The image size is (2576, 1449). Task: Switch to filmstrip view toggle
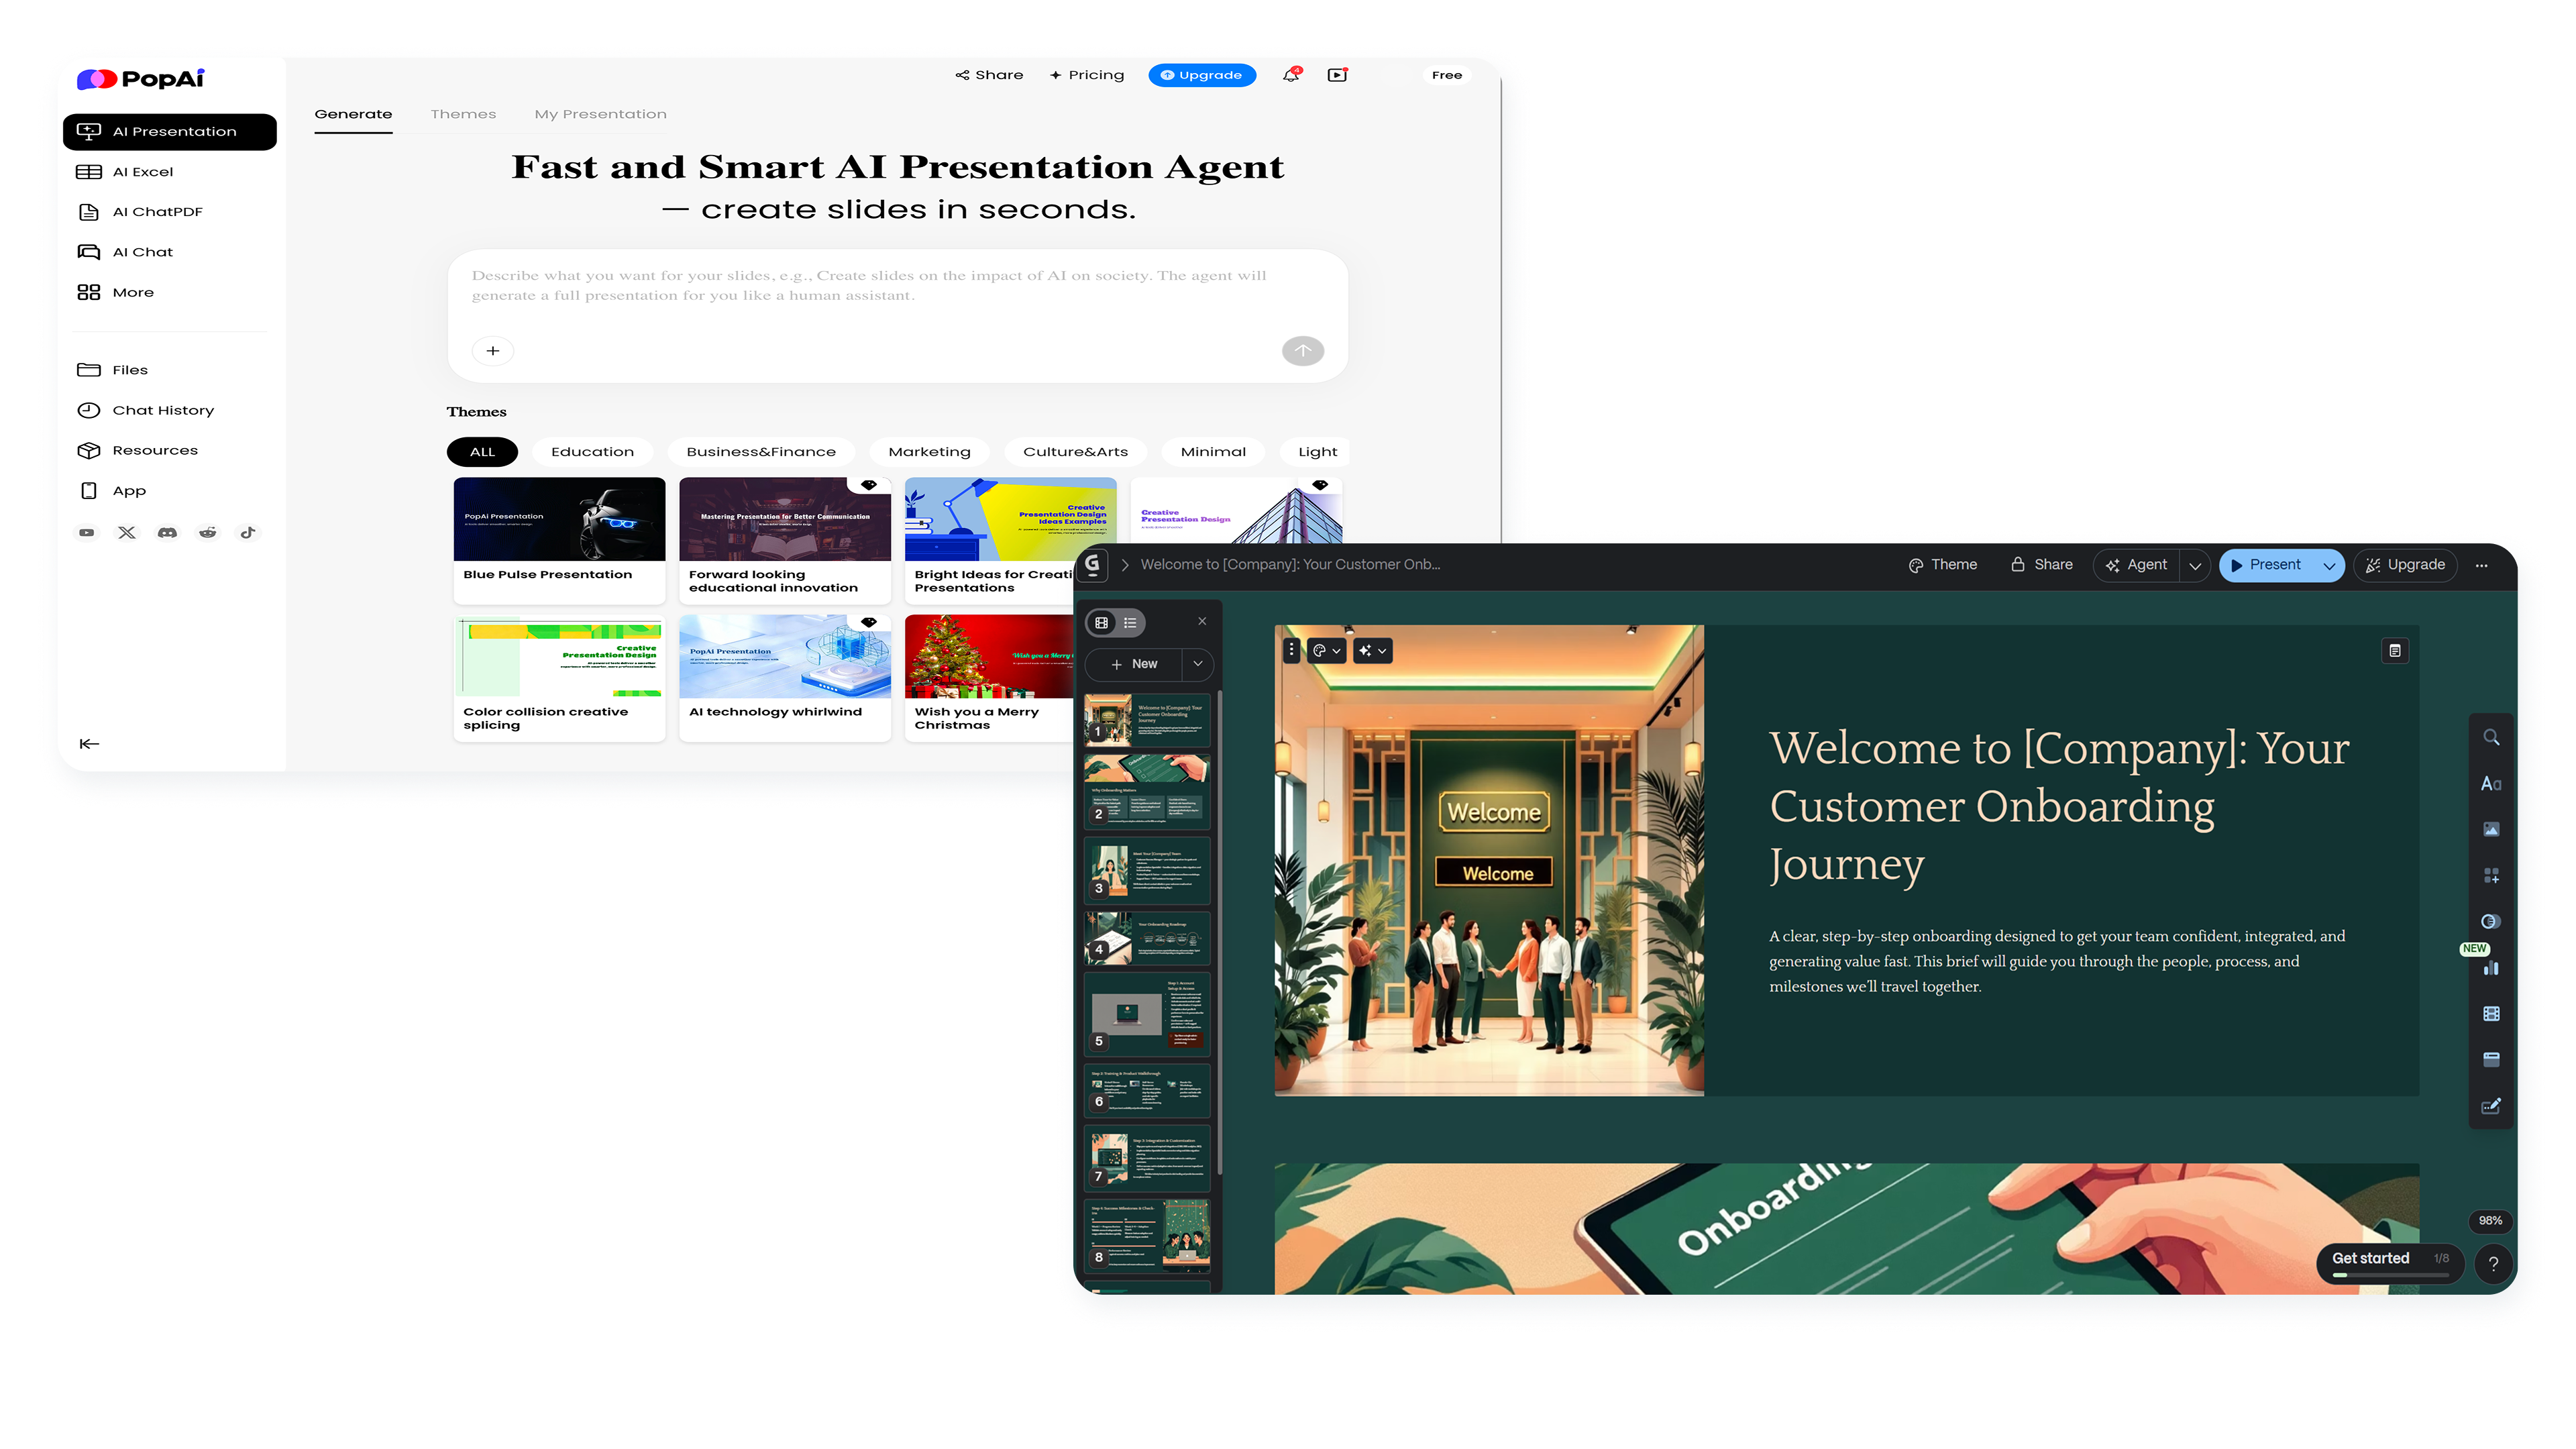pos(1102,623)
